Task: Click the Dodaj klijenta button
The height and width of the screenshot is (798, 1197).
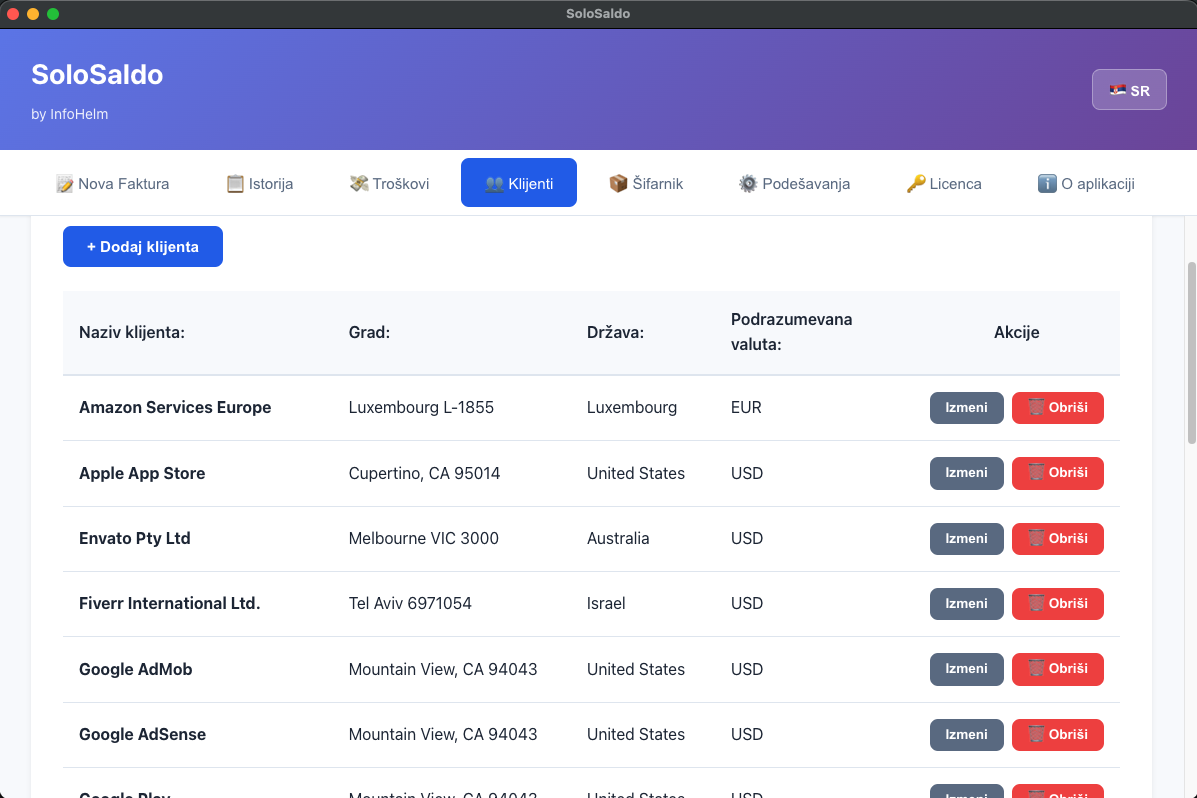Action: (x=142, y=247)
